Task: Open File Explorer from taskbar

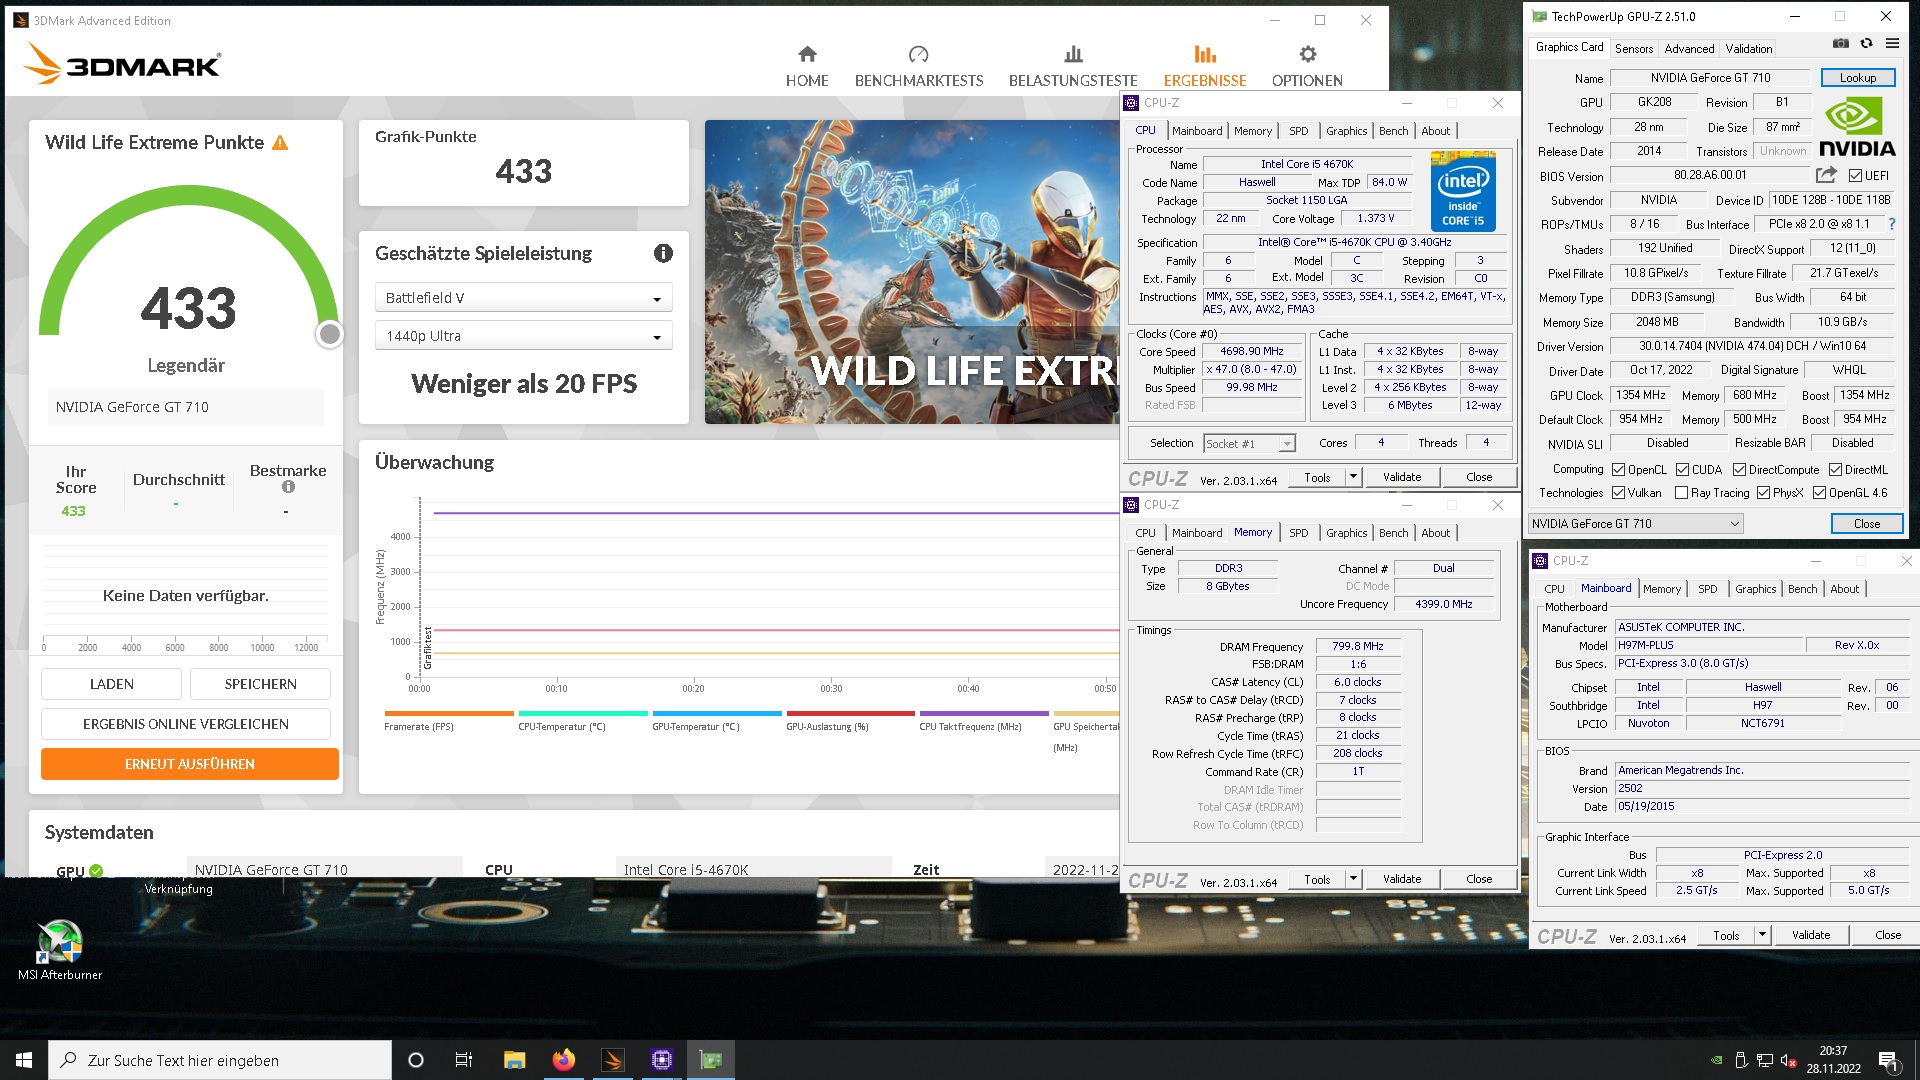Action: point(514,1060)
